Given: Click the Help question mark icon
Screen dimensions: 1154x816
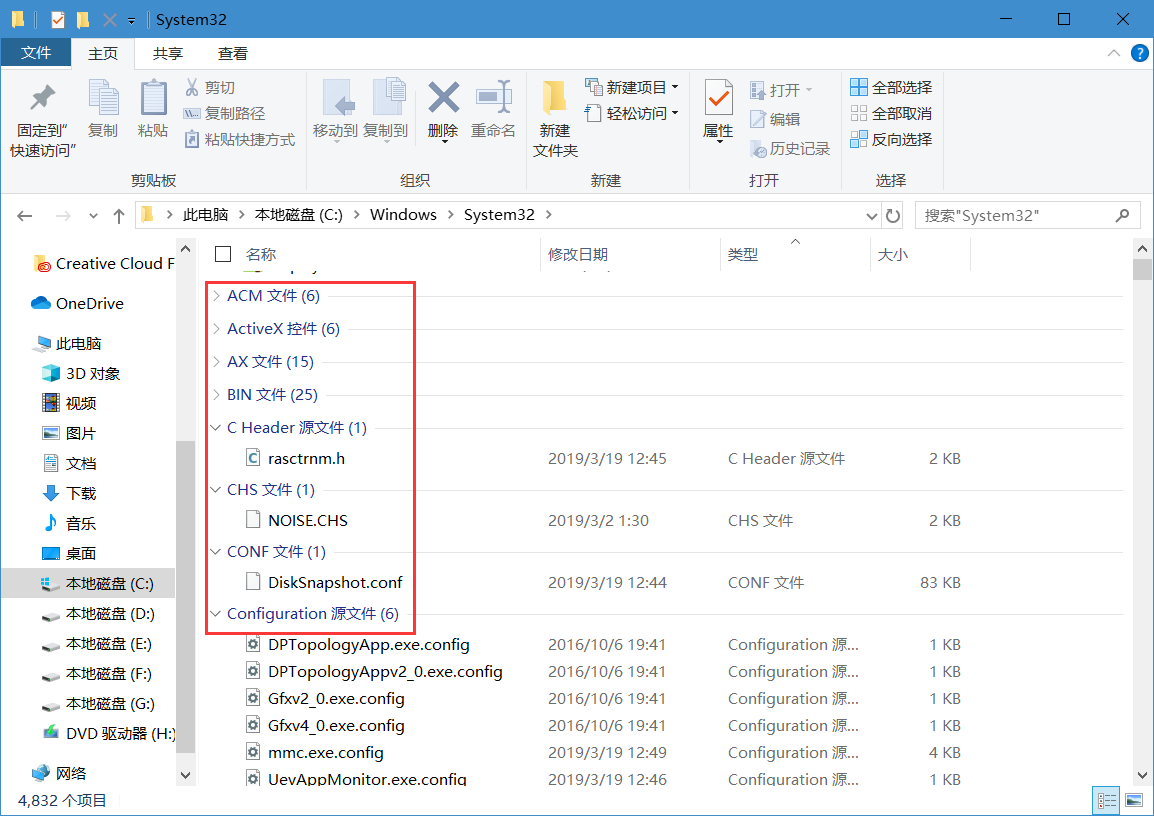Looking at the screenshot, I should pos(1139,53).
